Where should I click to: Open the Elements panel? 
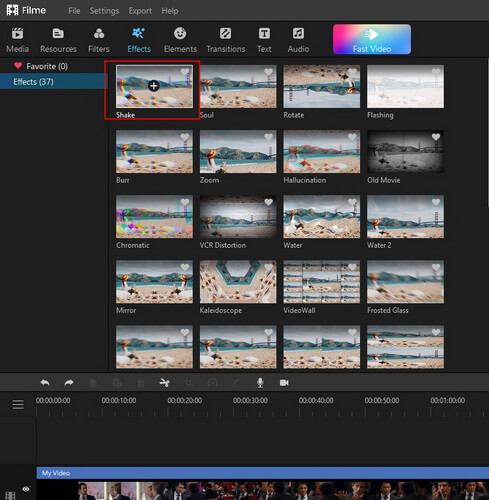(180, 40)
